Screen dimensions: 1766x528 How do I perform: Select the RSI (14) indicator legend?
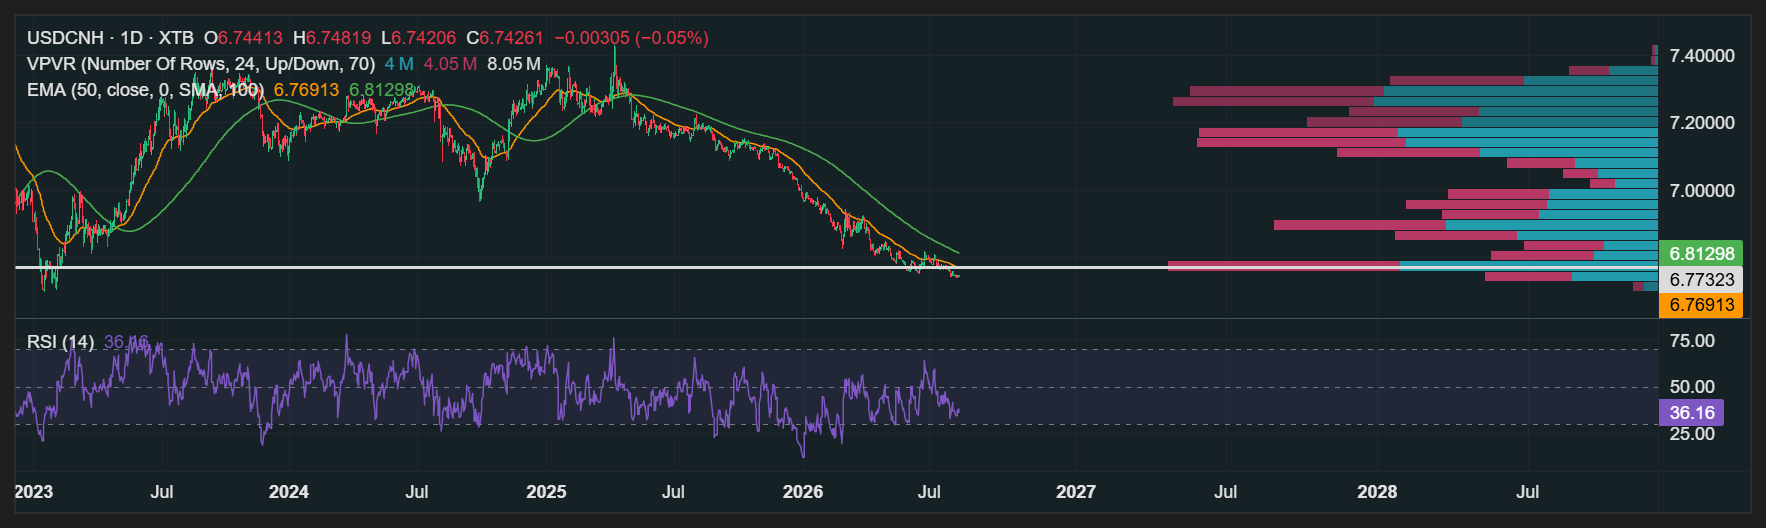tap(60, 342)
